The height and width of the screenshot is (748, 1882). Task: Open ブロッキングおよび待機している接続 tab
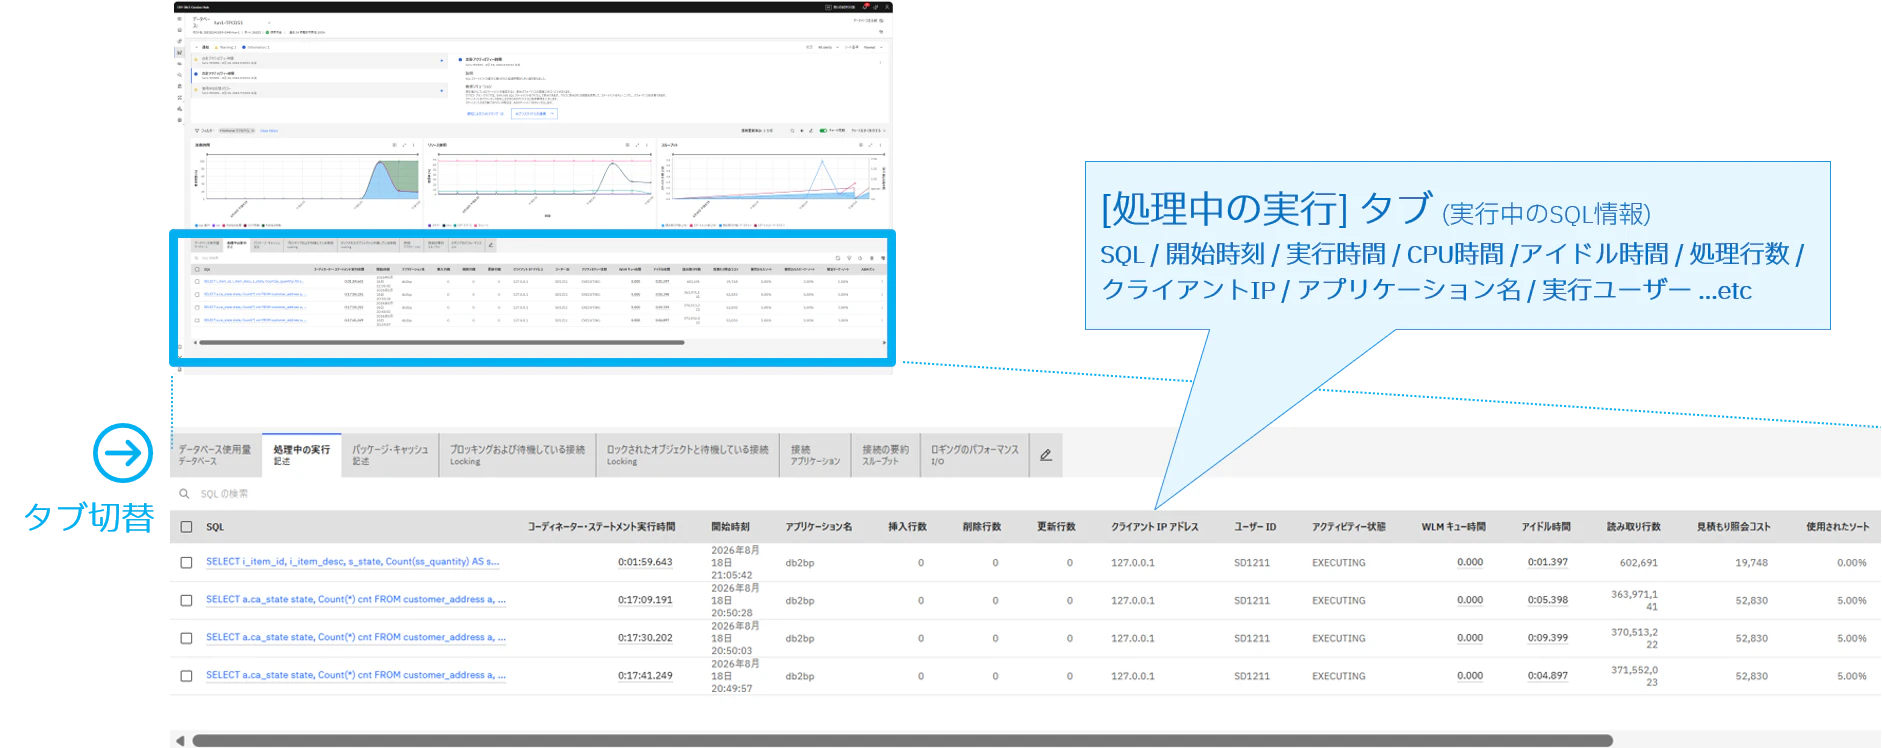(x=517, y=455)
